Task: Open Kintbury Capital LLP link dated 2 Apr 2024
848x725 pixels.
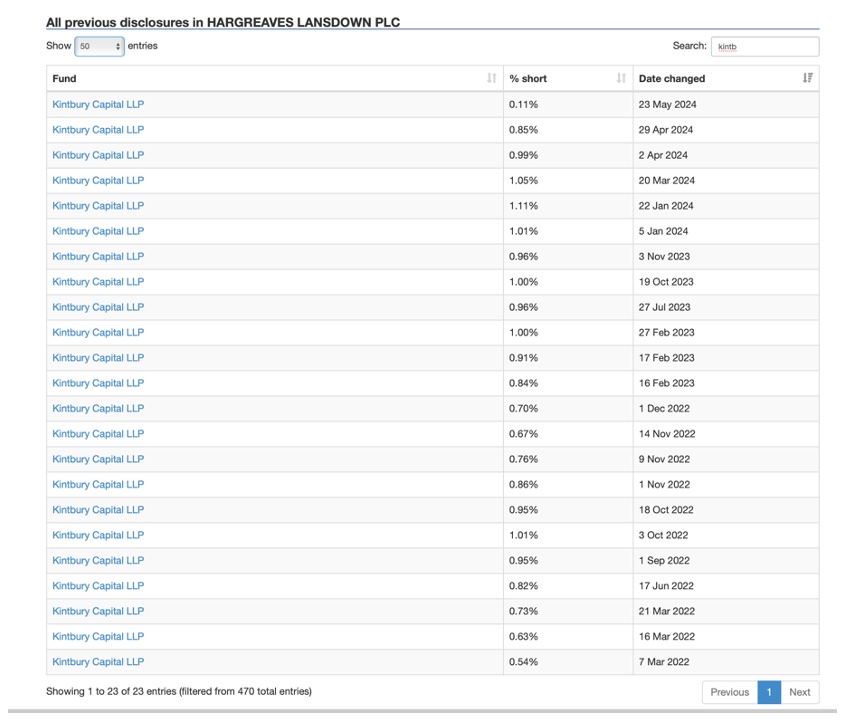Action: point(98,155)
